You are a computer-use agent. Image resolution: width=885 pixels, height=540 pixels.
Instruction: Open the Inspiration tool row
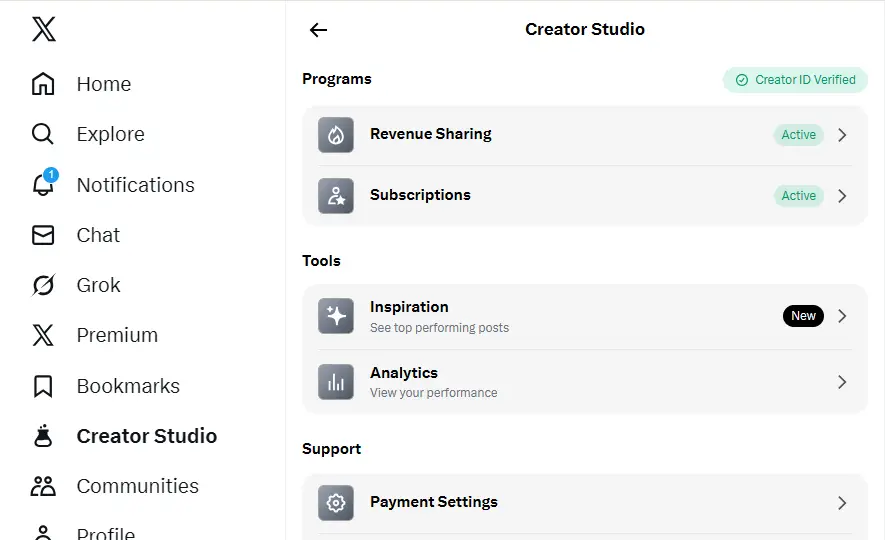[585, 316]
